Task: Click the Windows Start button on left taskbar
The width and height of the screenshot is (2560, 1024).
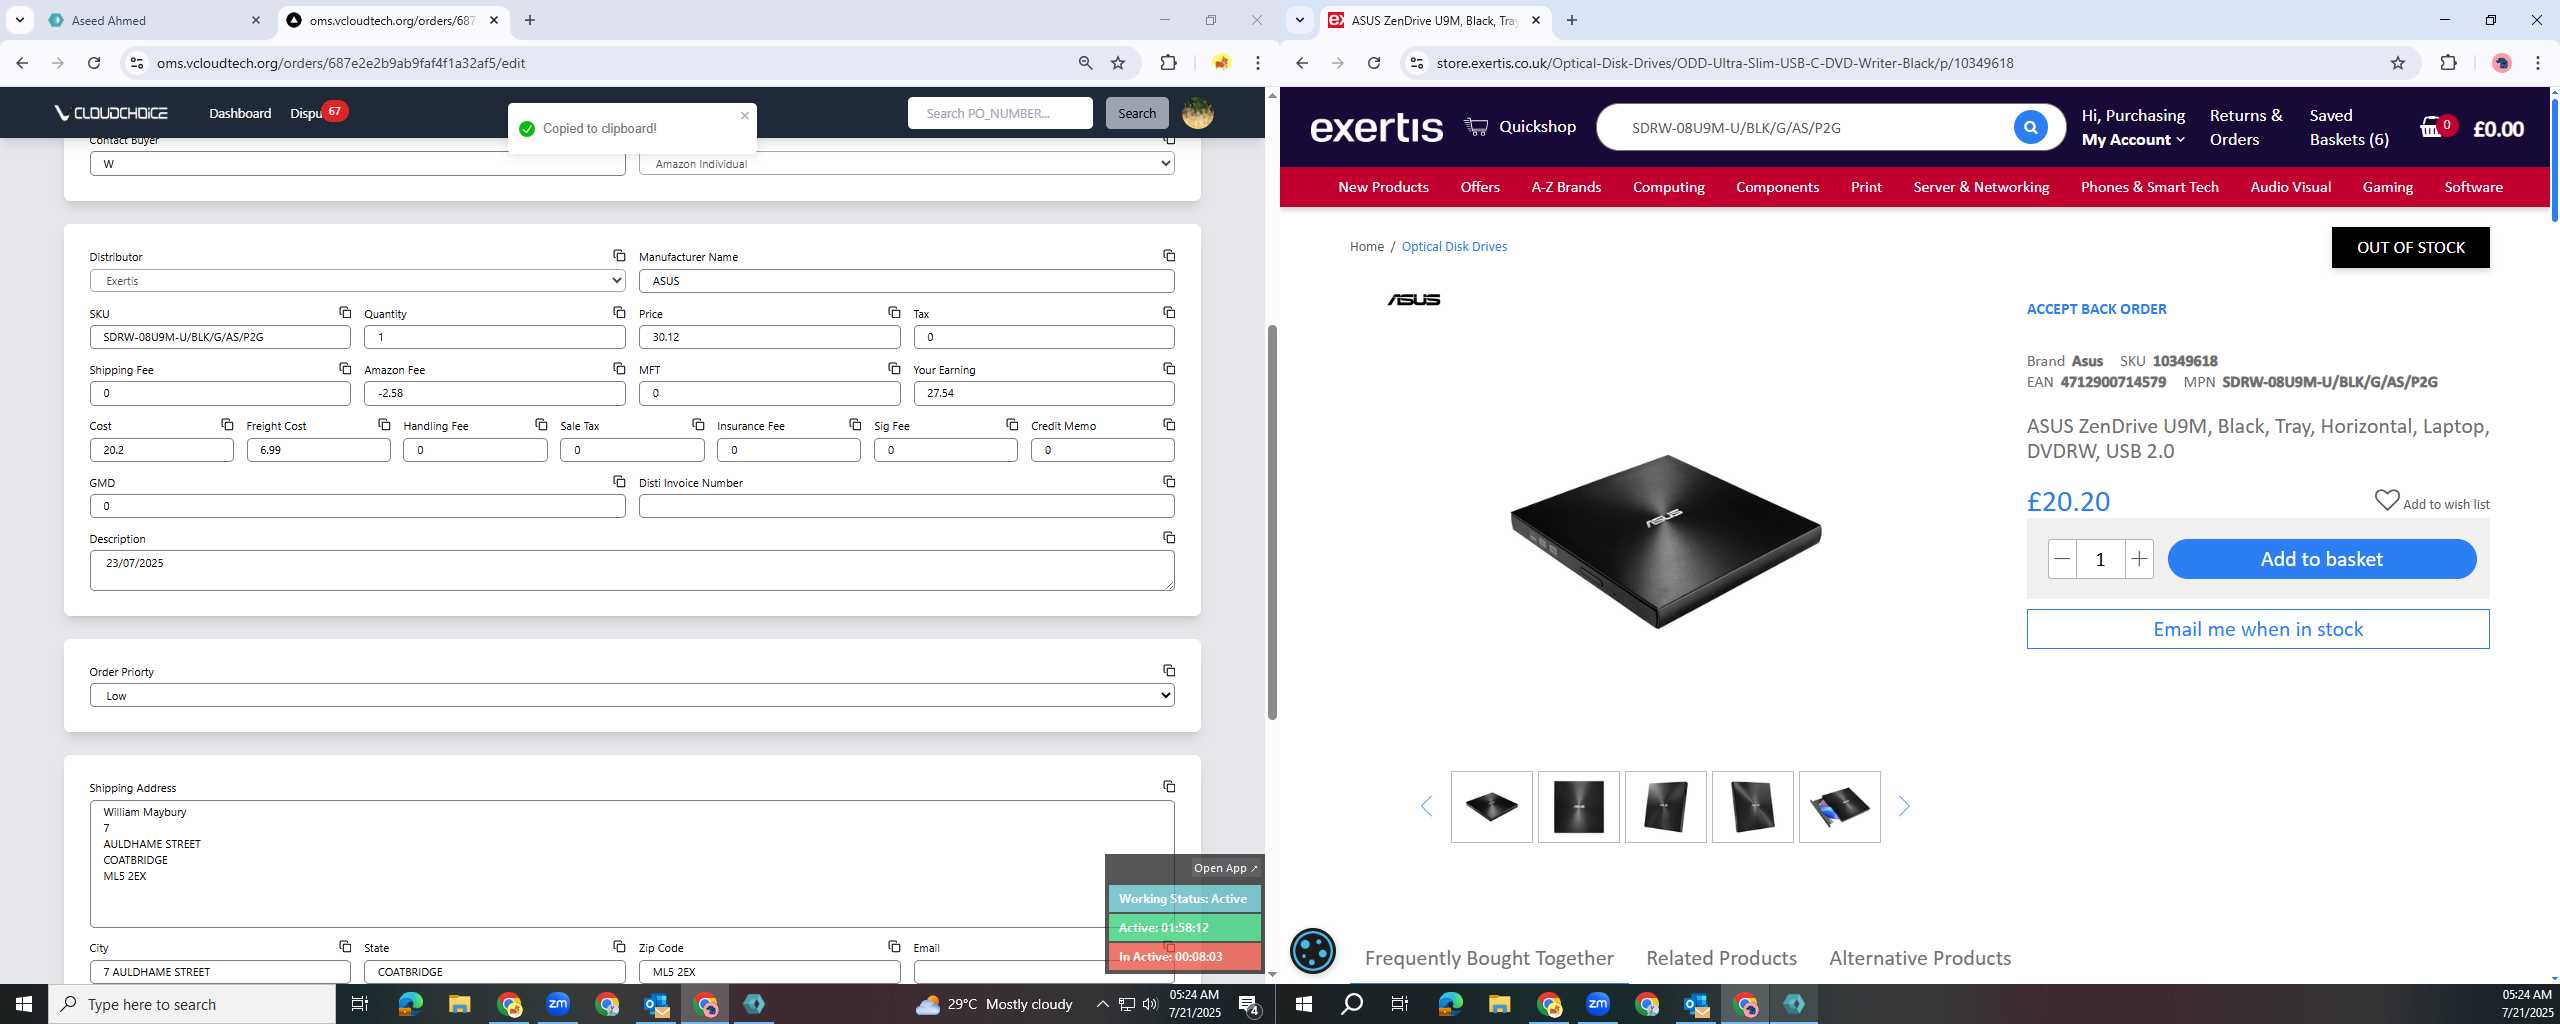Action: [24, 1004]
